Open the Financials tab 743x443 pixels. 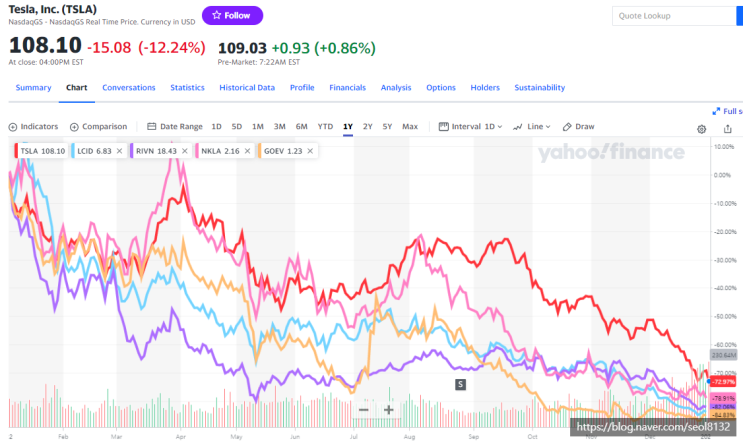[x=347, y=87]
